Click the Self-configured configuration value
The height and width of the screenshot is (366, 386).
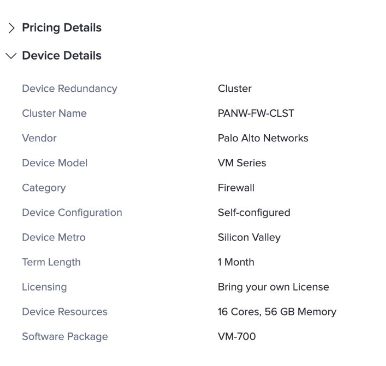(254, 213)
